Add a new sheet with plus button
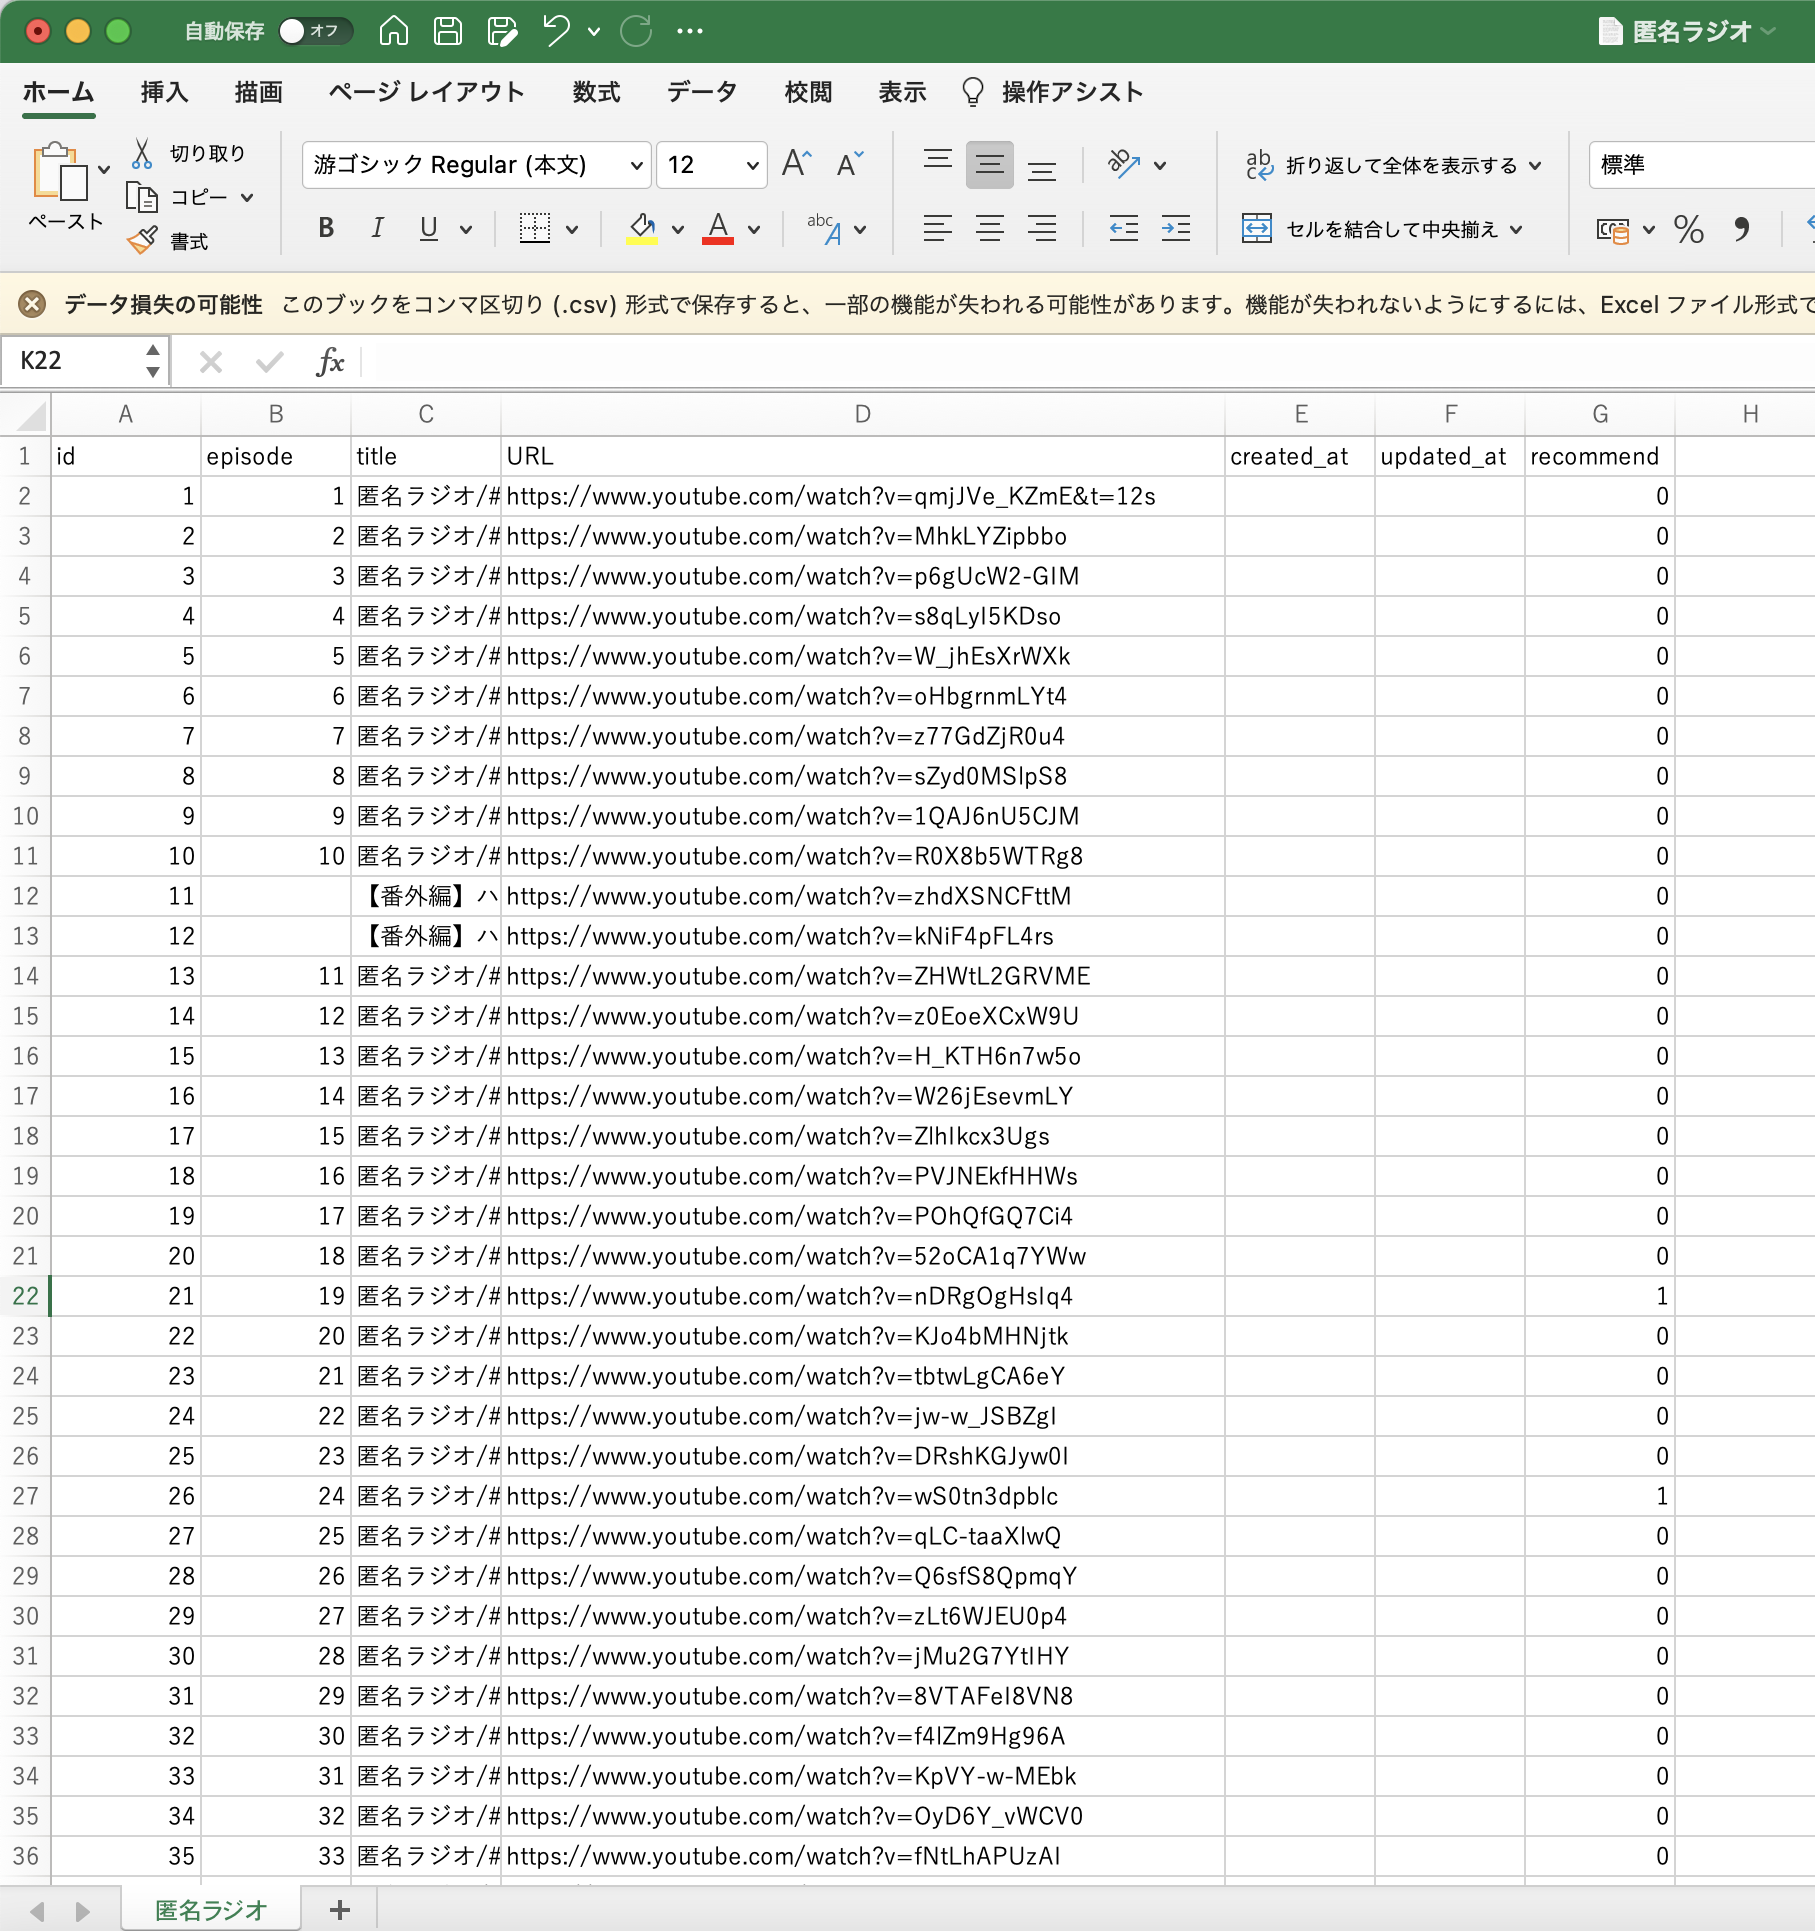1815x1931 pixels. pos(340,1909)
